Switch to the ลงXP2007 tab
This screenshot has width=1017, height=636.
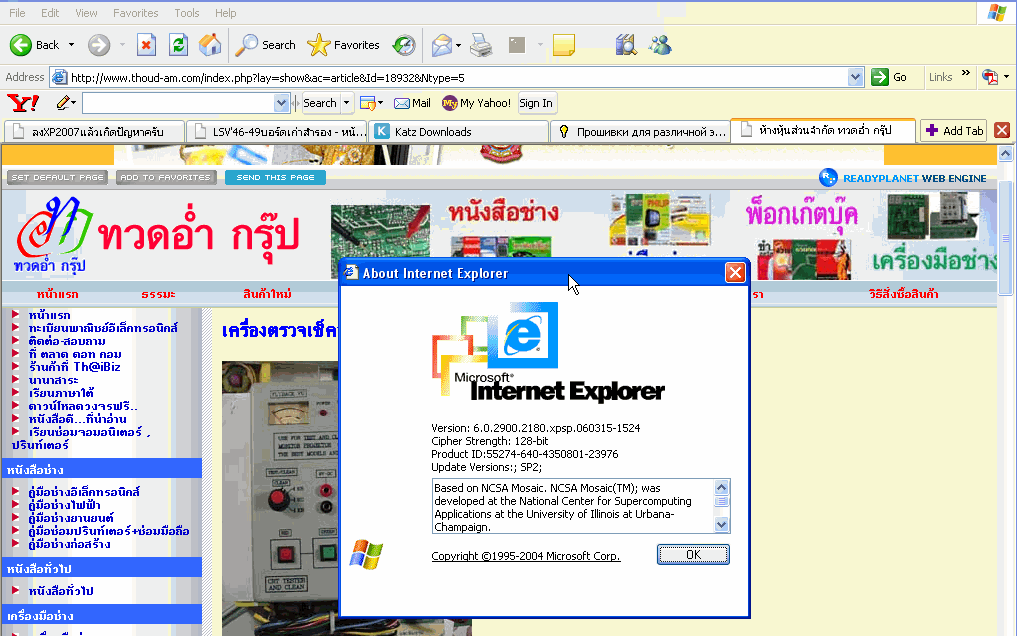coord(95,132)
